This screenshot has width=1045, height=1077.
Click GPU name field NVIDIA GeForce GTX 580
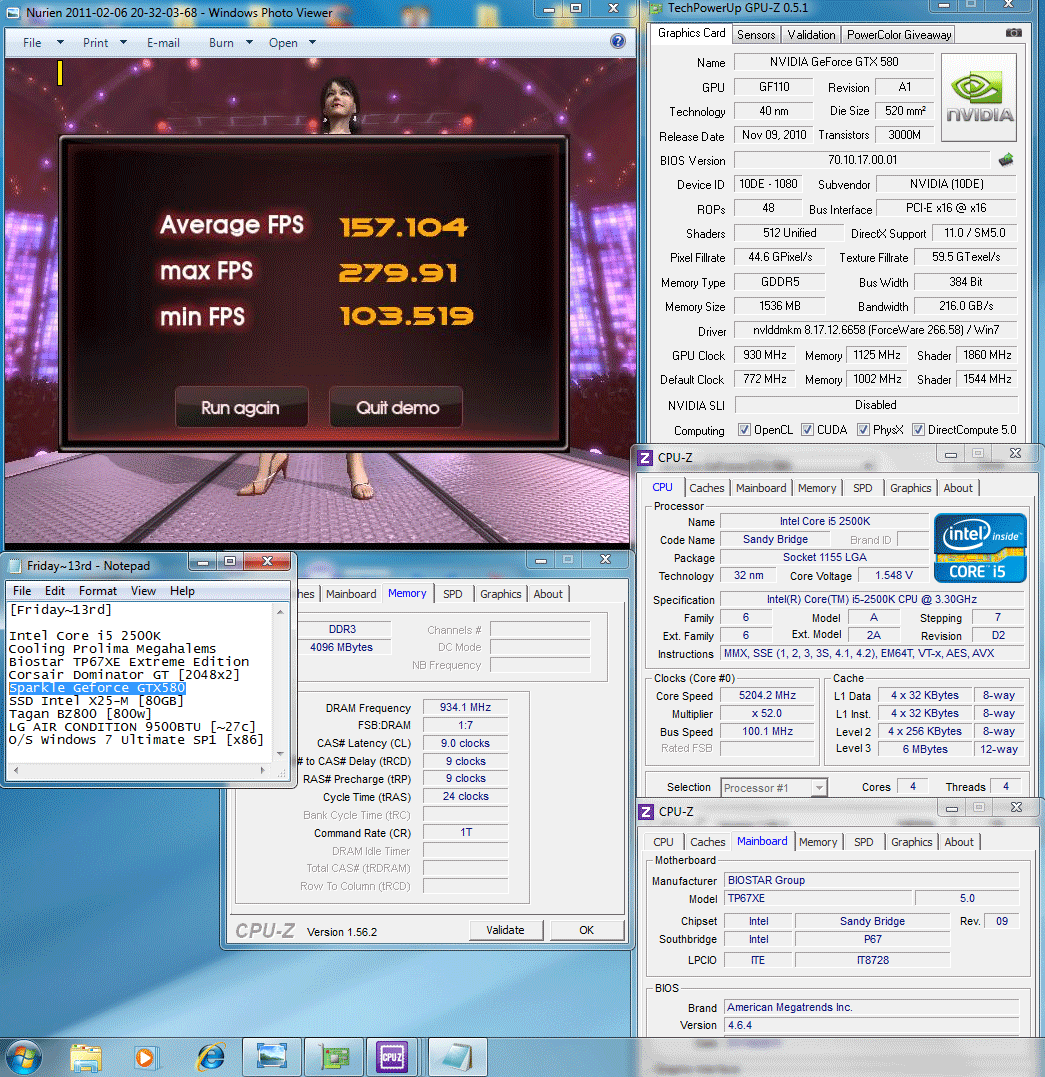833,62
